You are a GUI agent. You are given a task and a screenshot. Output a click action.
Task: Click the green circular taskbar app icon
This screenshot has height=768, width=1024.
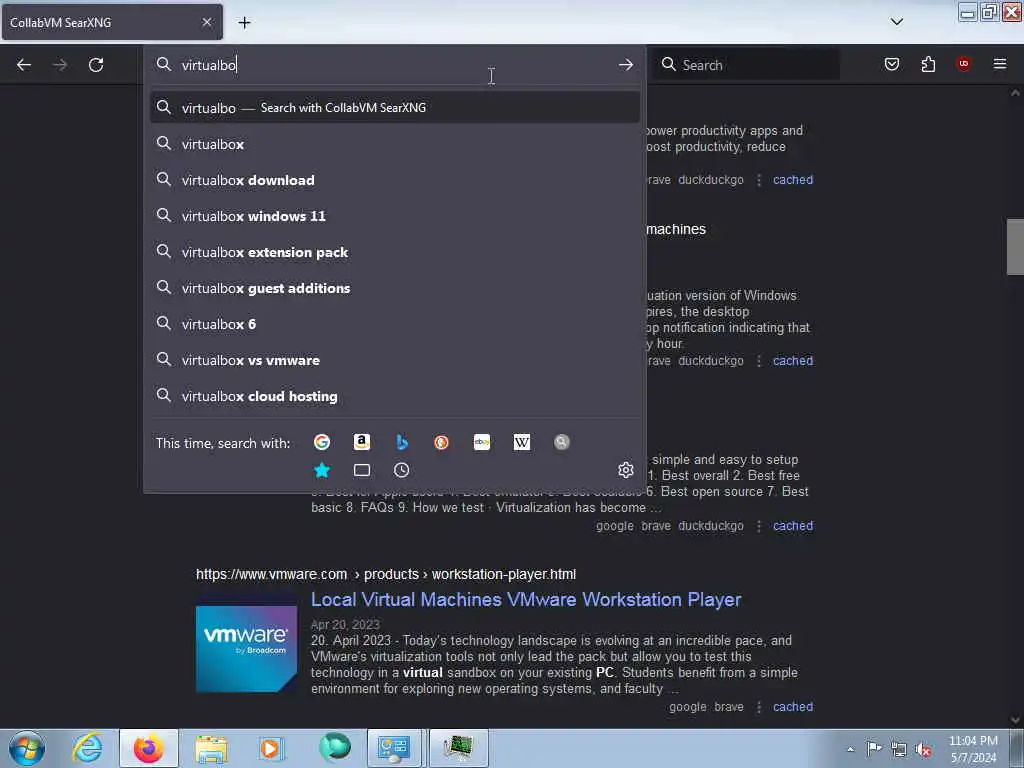click(335, 748)
